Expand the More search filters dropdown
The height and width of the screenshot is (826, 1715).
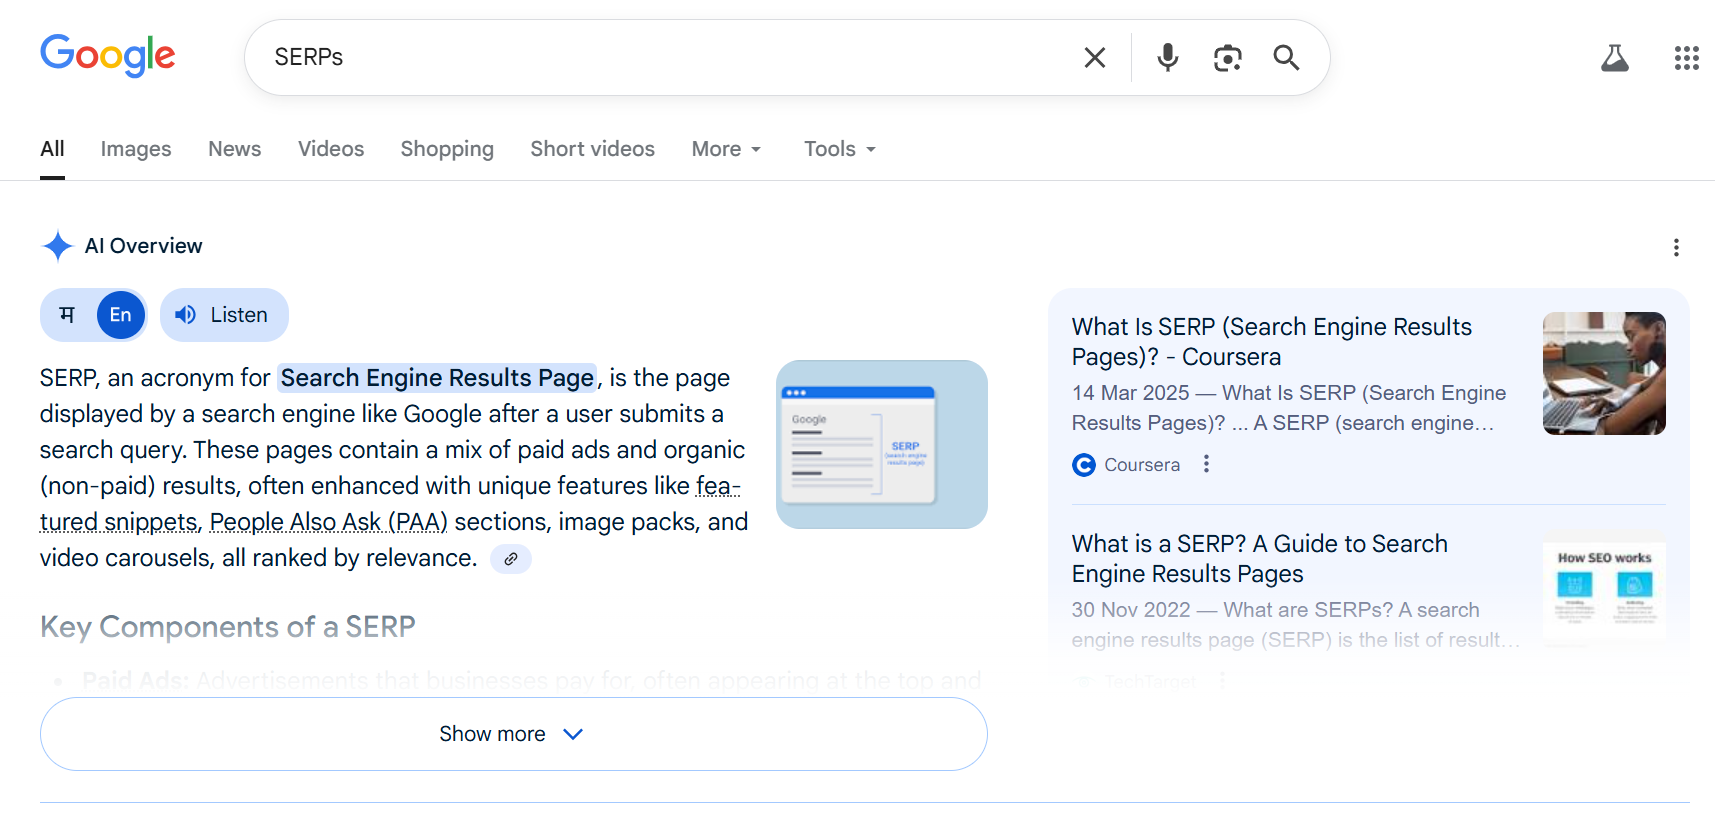click(x=726, y=149)
